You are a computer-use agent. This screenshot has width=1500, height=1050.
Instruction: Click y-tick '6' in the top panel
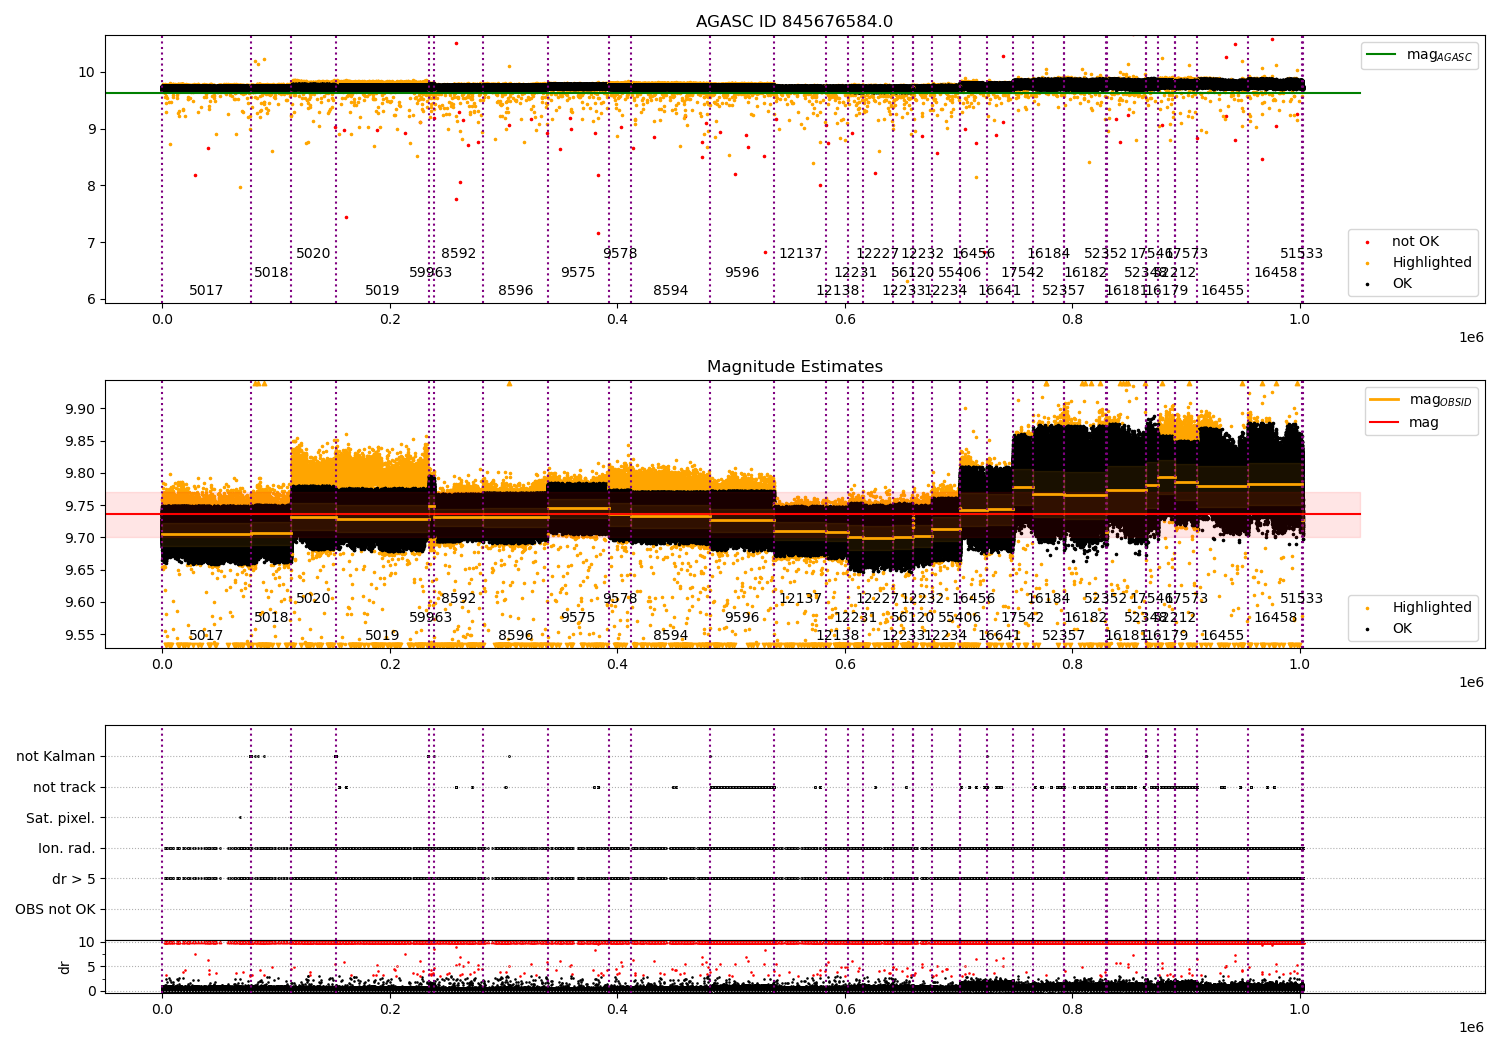91,299
